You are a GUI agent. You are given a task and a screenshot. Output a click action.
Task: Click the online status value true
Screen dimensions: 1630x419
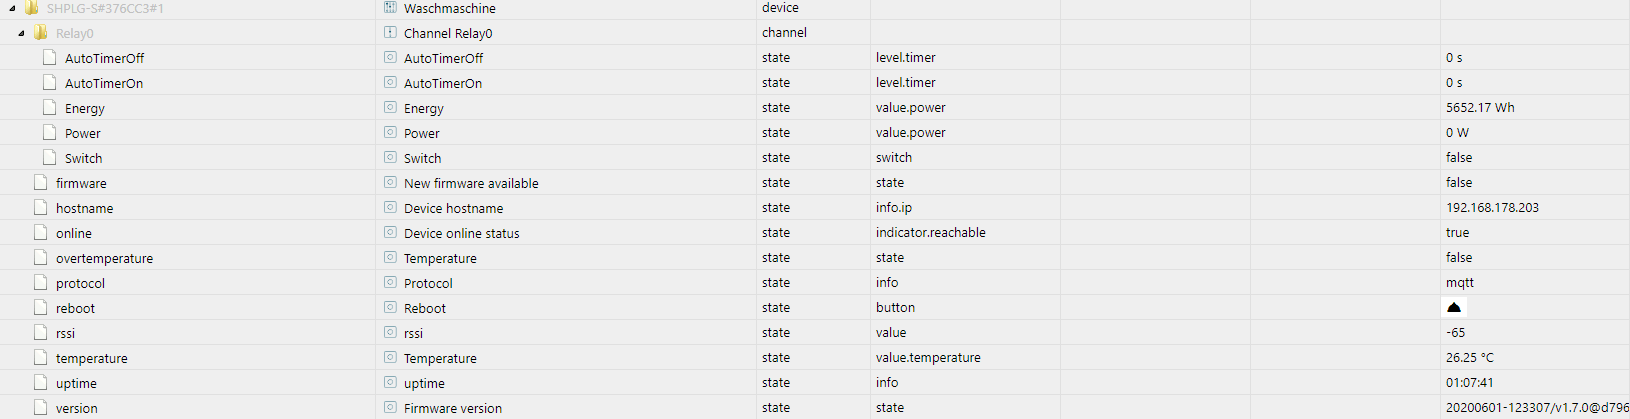click(x=1458, y=232)
